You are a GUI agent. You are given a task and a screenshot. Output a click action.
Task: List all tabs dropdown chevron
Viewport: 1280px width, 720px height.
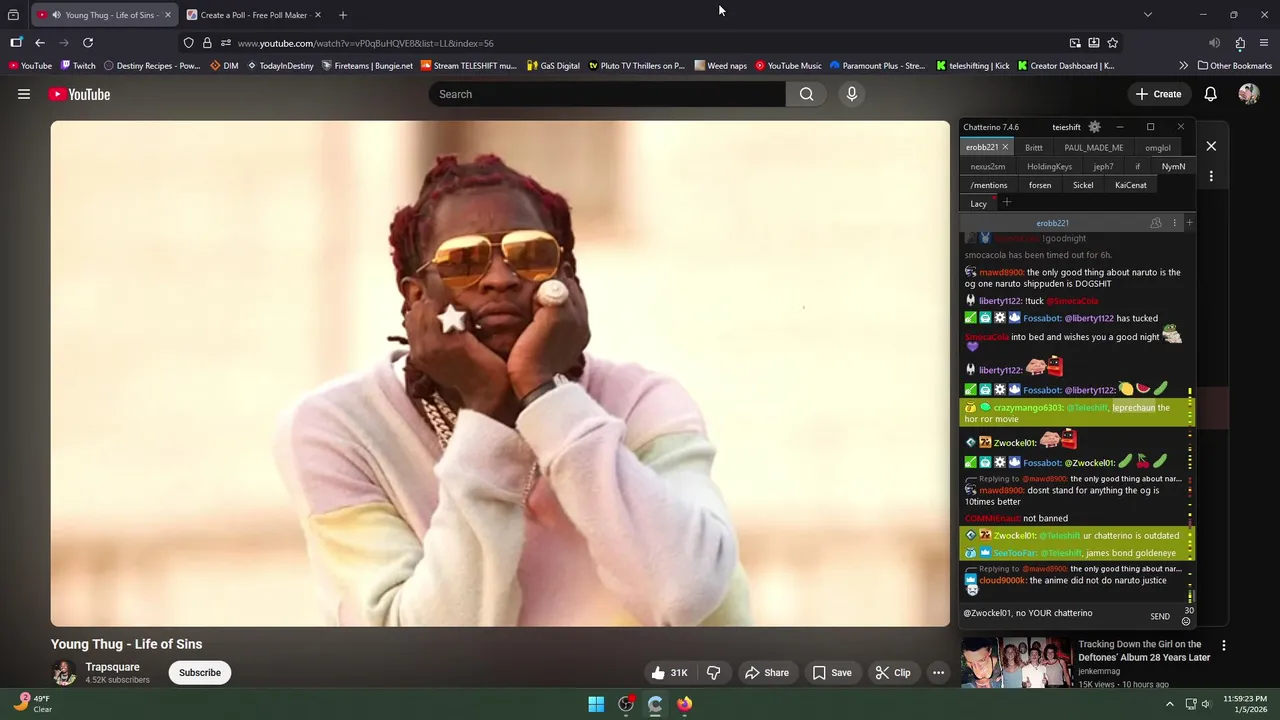tap(1148, 15)
